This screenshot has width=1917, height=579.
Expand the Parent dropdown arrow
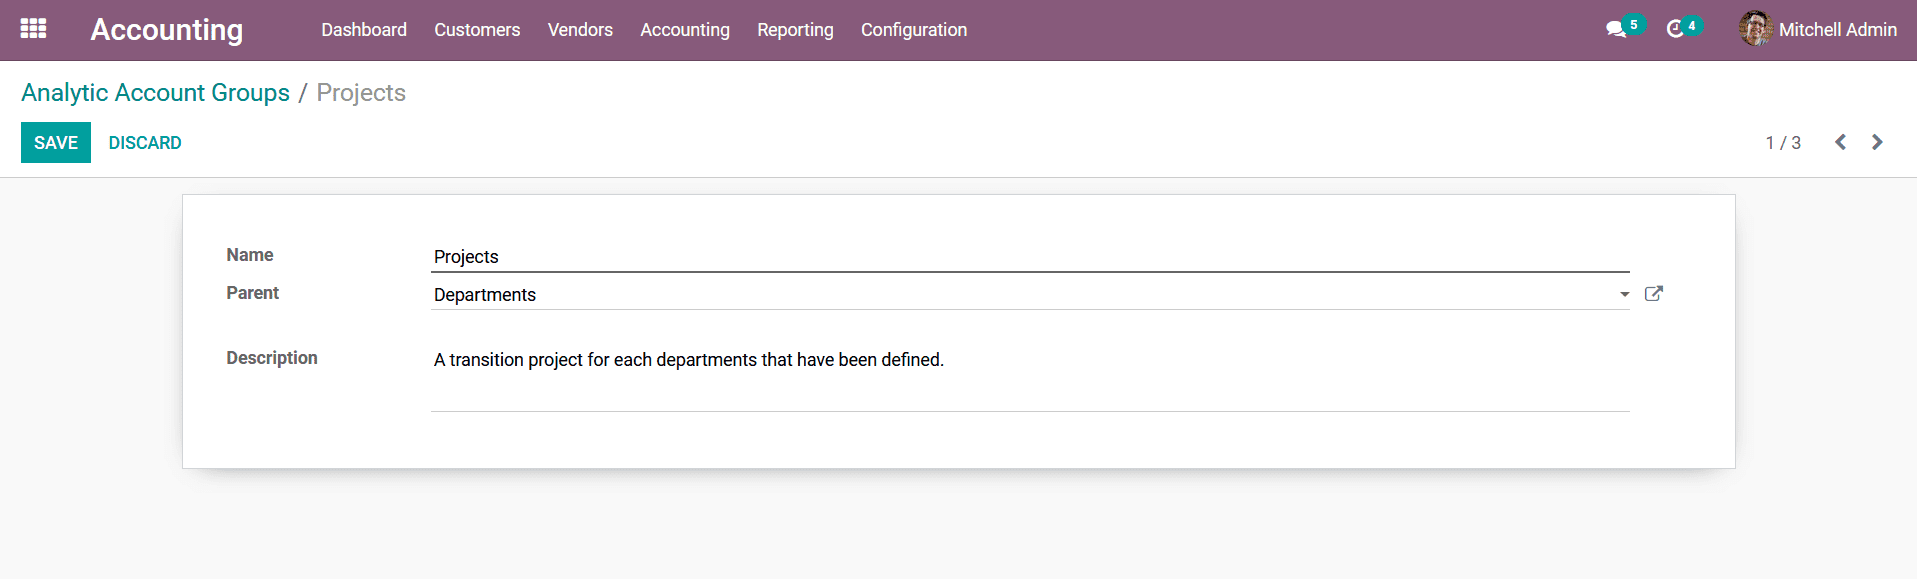[1624, 294]
